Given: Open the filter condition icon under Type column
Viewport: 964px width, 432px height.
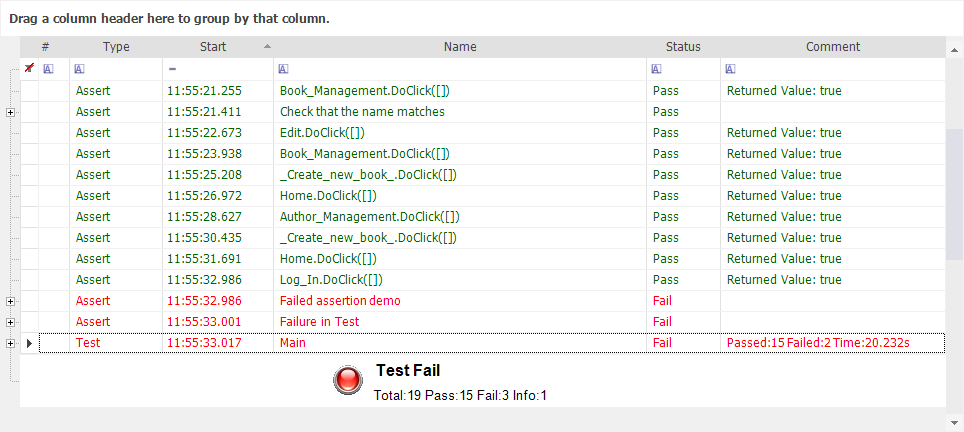Looking at the screenshot, I should click(79, 69).
